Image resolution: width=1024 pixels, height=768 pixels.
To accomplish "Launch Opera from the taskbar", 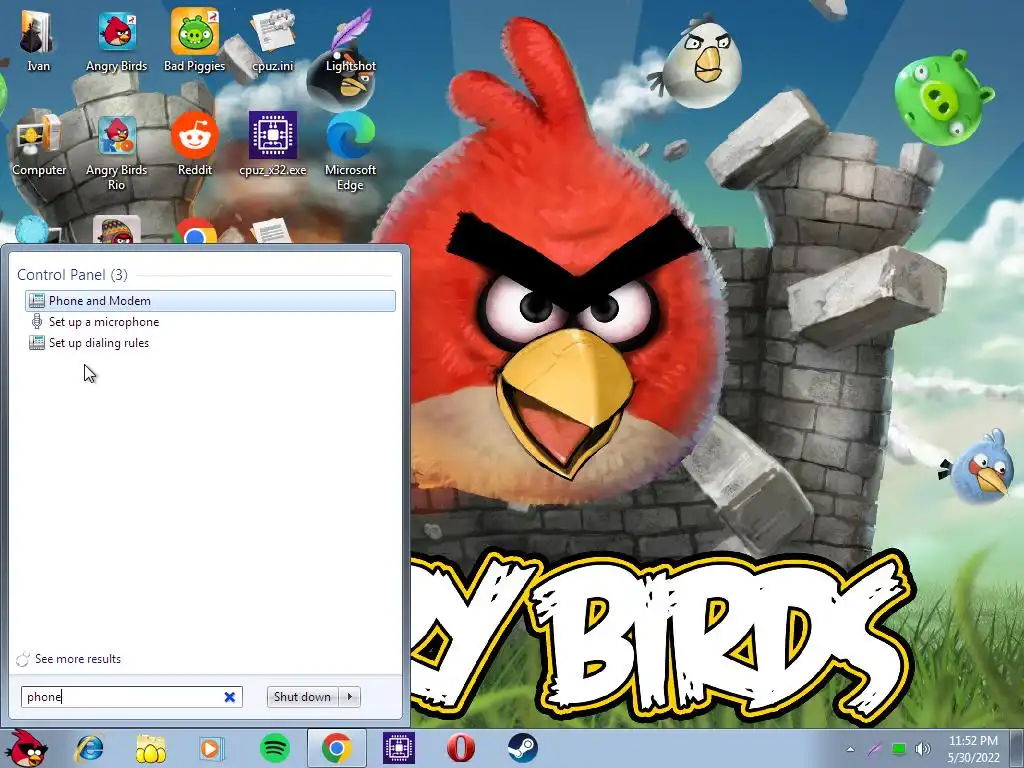I will click(461, 748).
